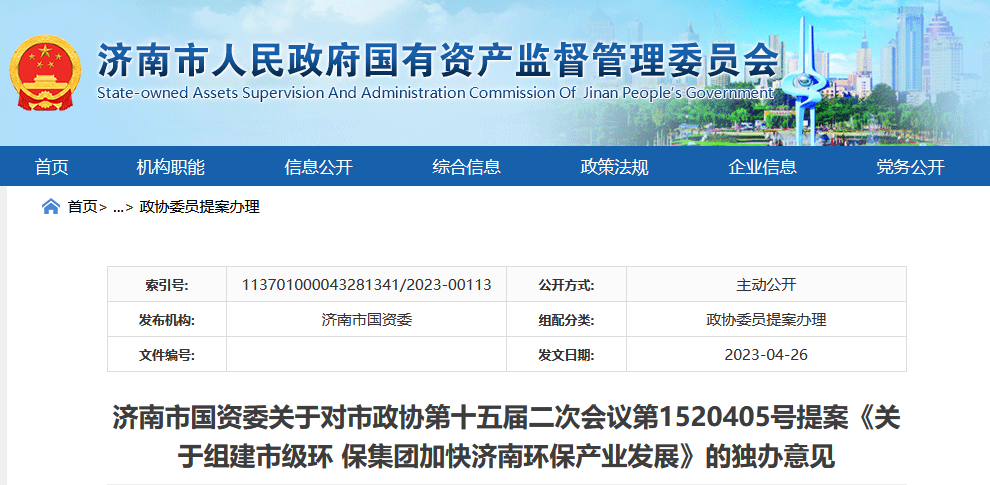Open 政策法规 menu item
Screen dimensions: 990x485
point(614,167)
